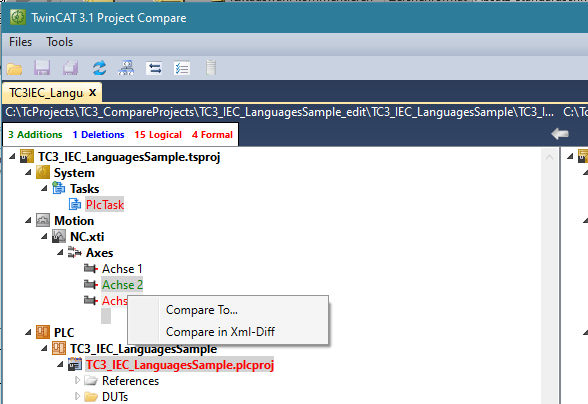Select the red TC3_IEC_LanguagesSample.plcproj item

click(x=180, y=365)
